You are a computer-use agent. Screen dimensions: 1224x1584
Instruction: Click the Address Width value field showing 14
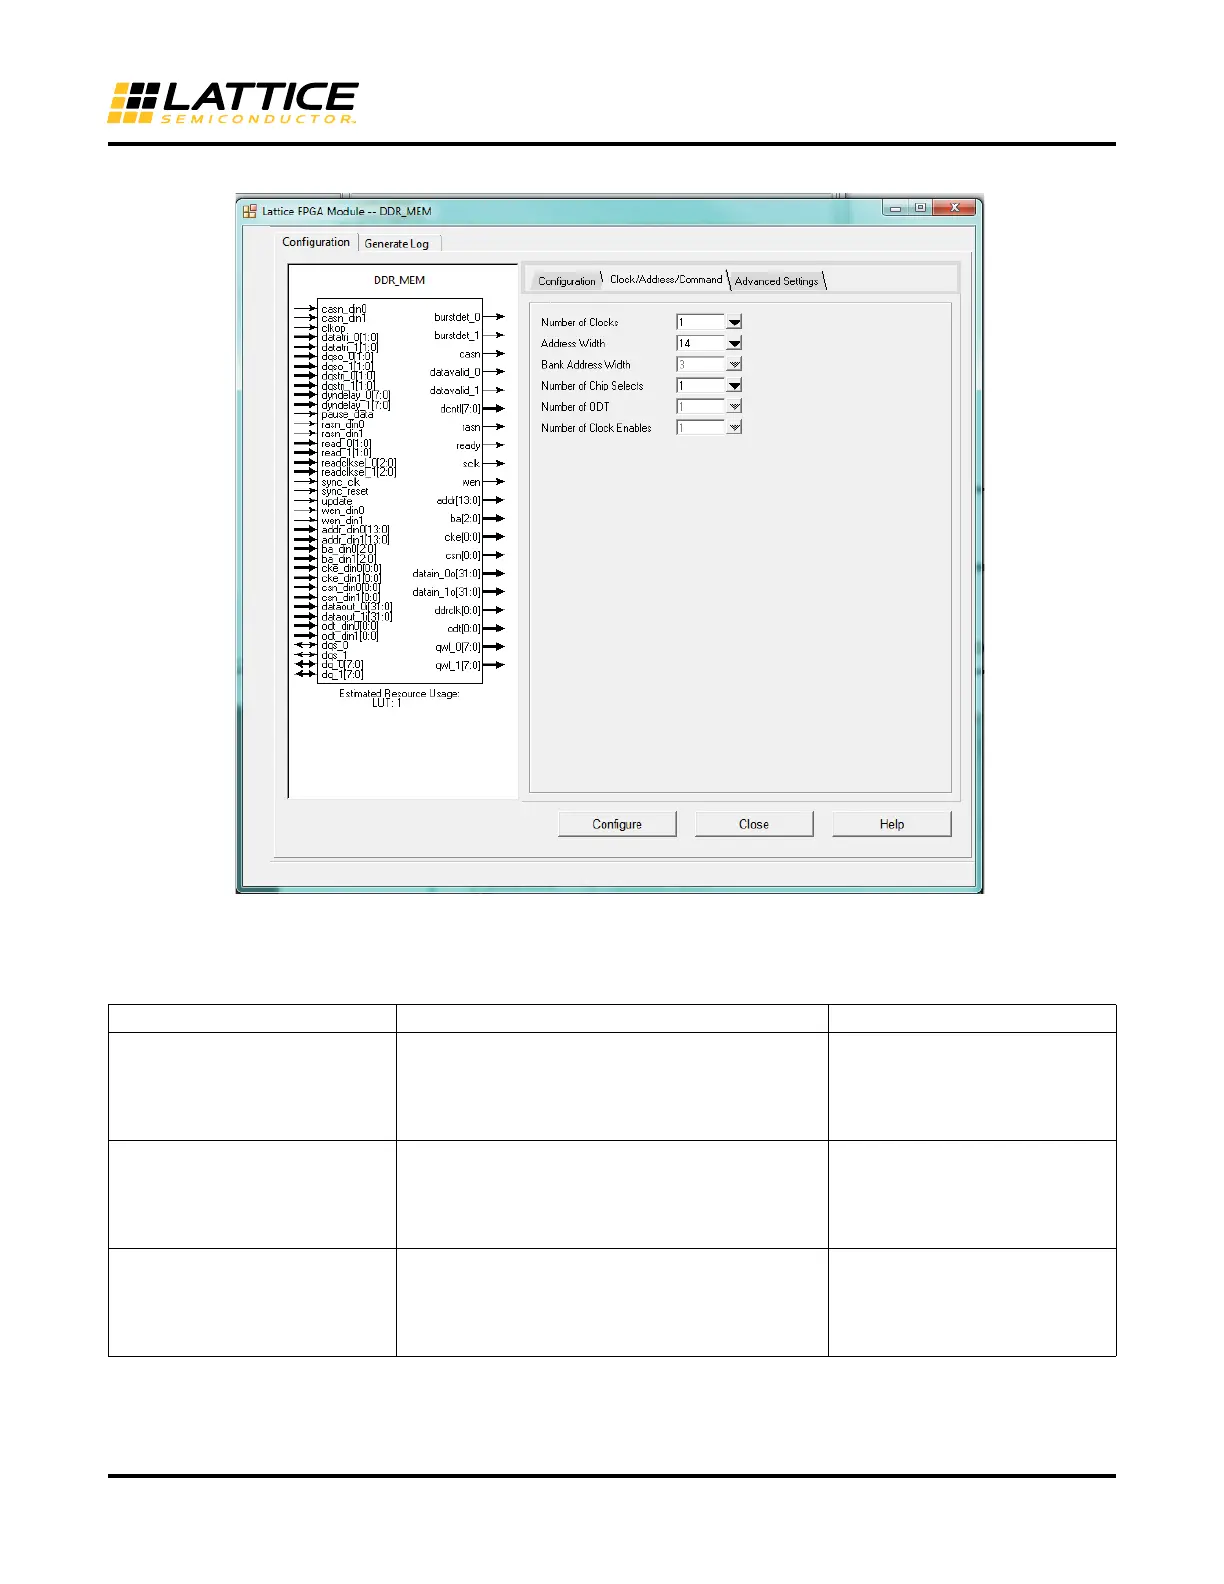point(701,343)
